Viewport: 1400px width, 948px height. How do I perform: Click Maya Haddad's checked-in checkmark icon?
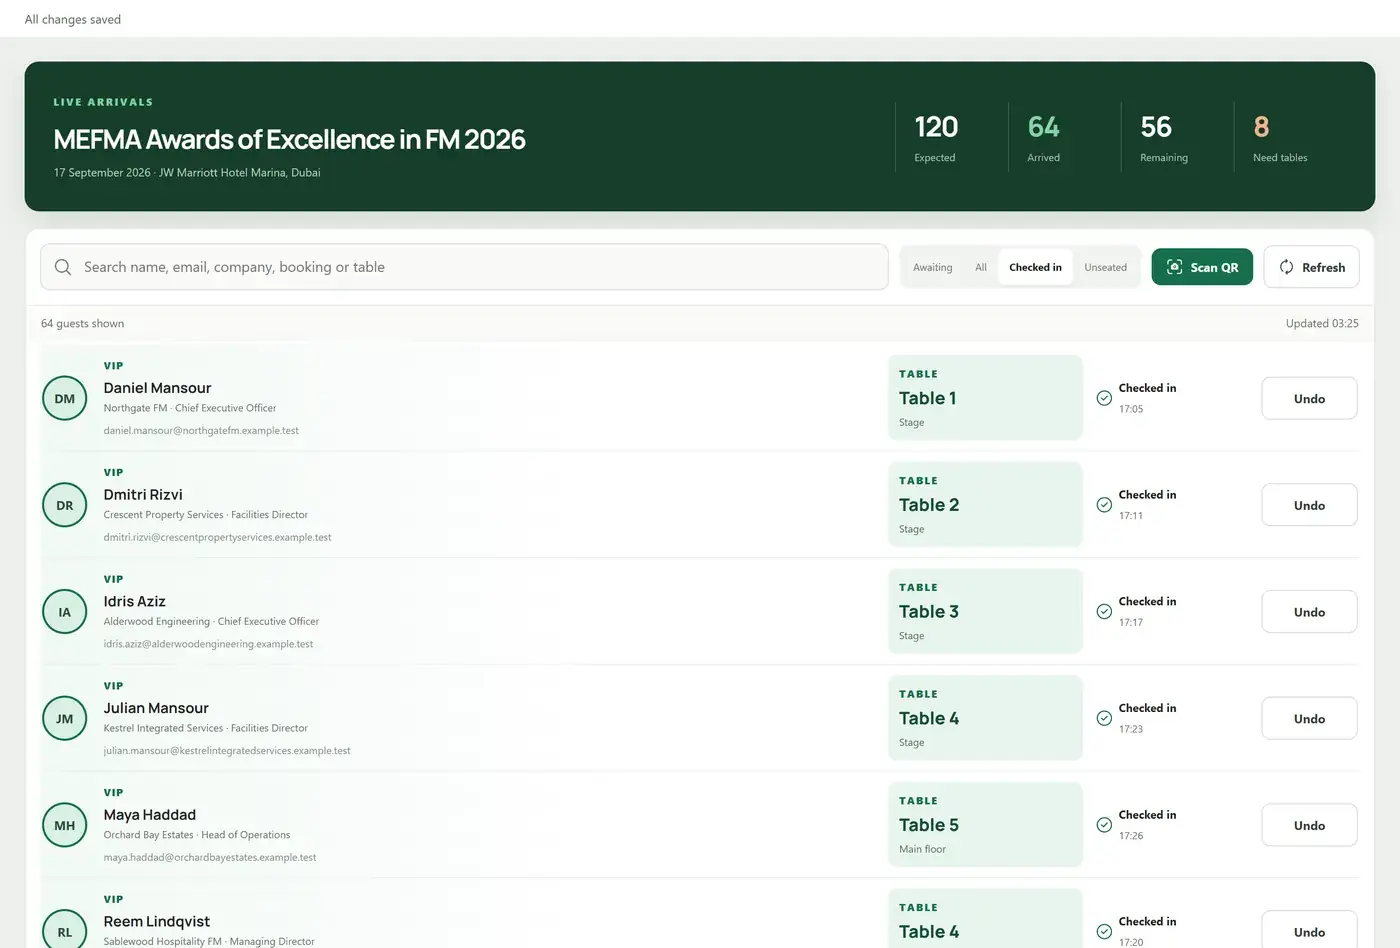(x=1104, y=825)
